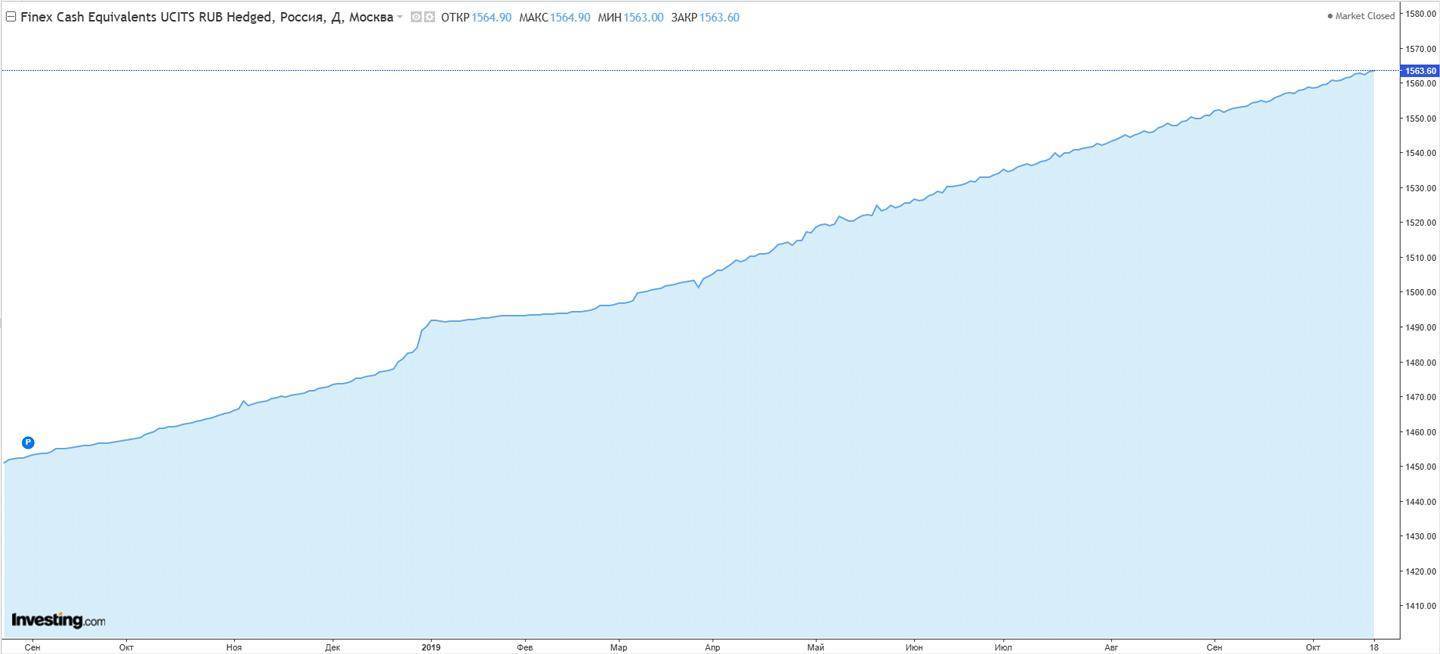This screenshot has height=654, width=1440.
Task: Click the 1580.00 tick on the price axis
Action: (x=1420, y=14)
